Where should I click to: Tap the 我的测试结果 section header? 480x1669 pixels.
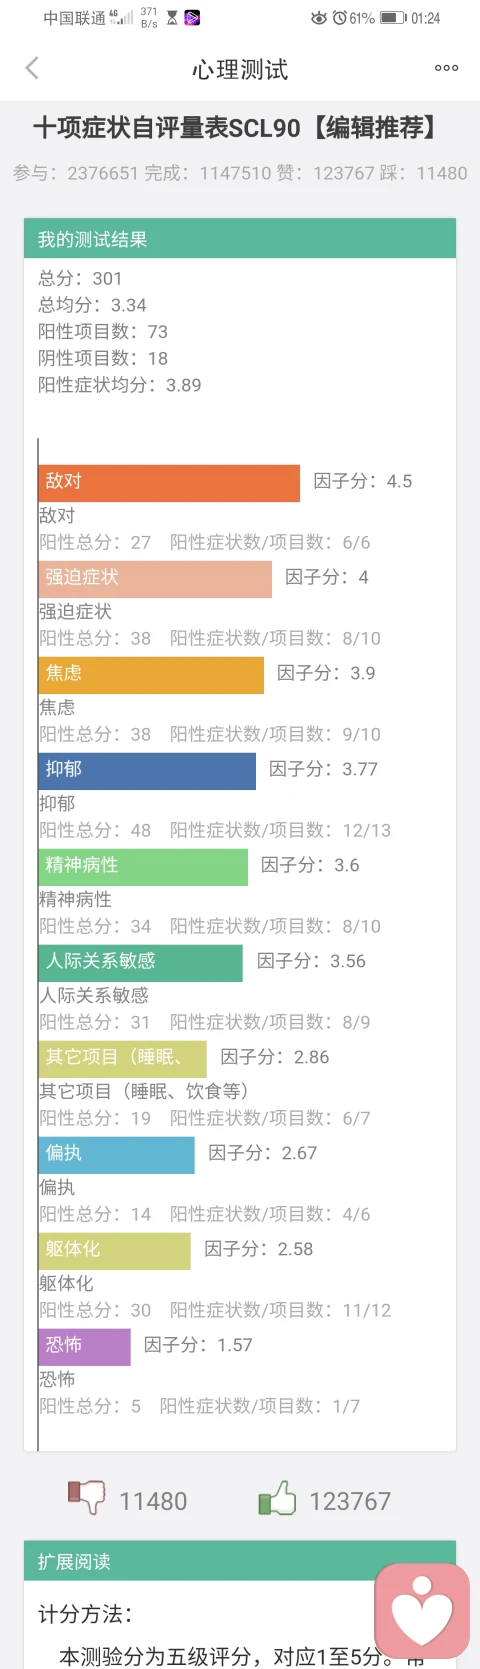240,239
